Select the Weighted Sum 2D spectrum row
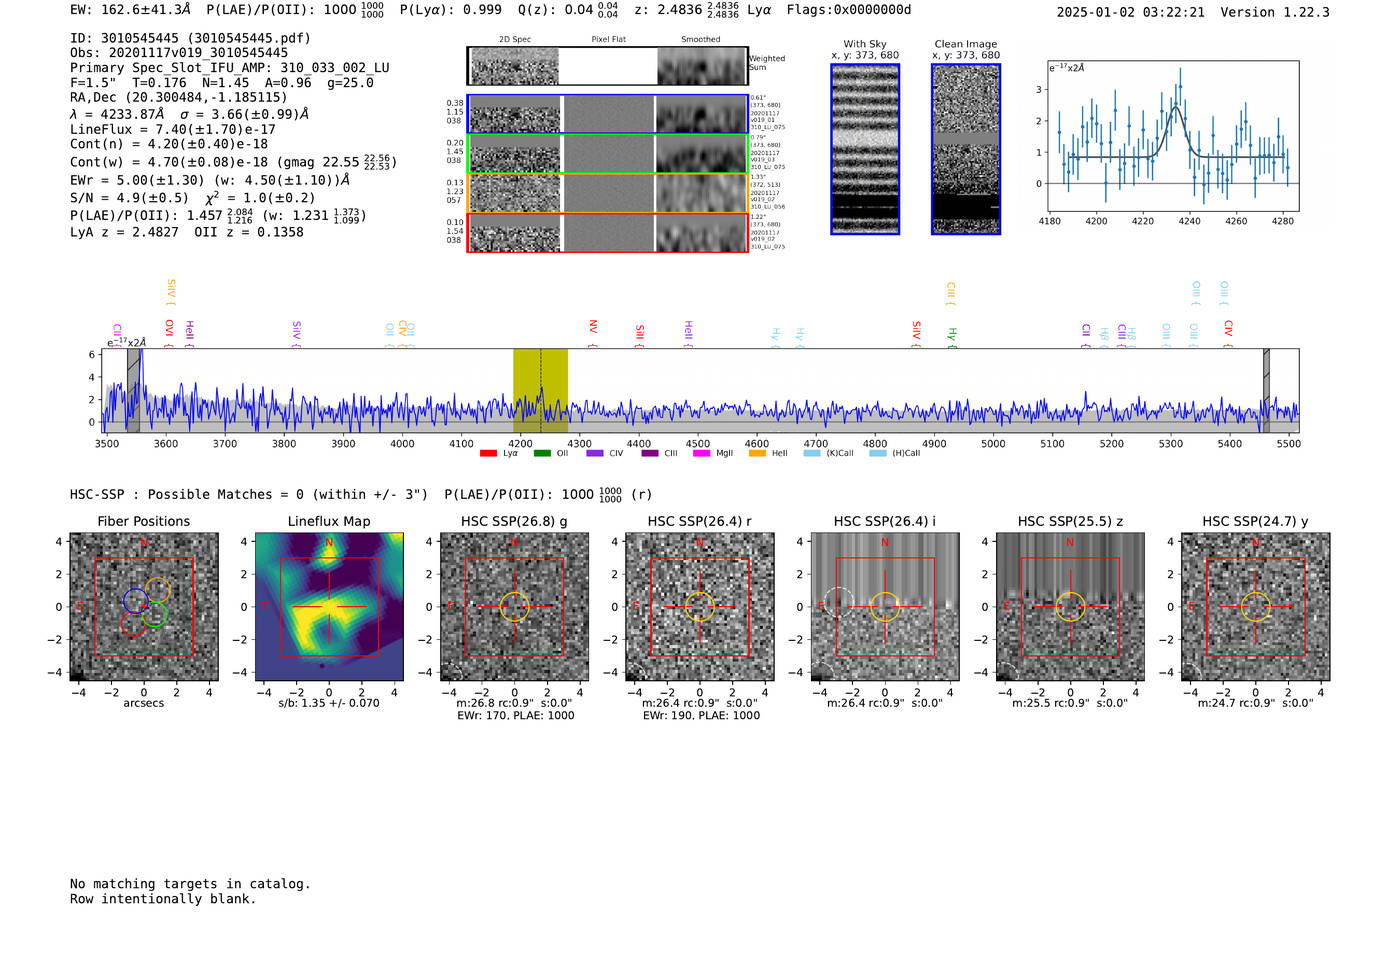The image size is (1400, 953). [x=607, y=66]
